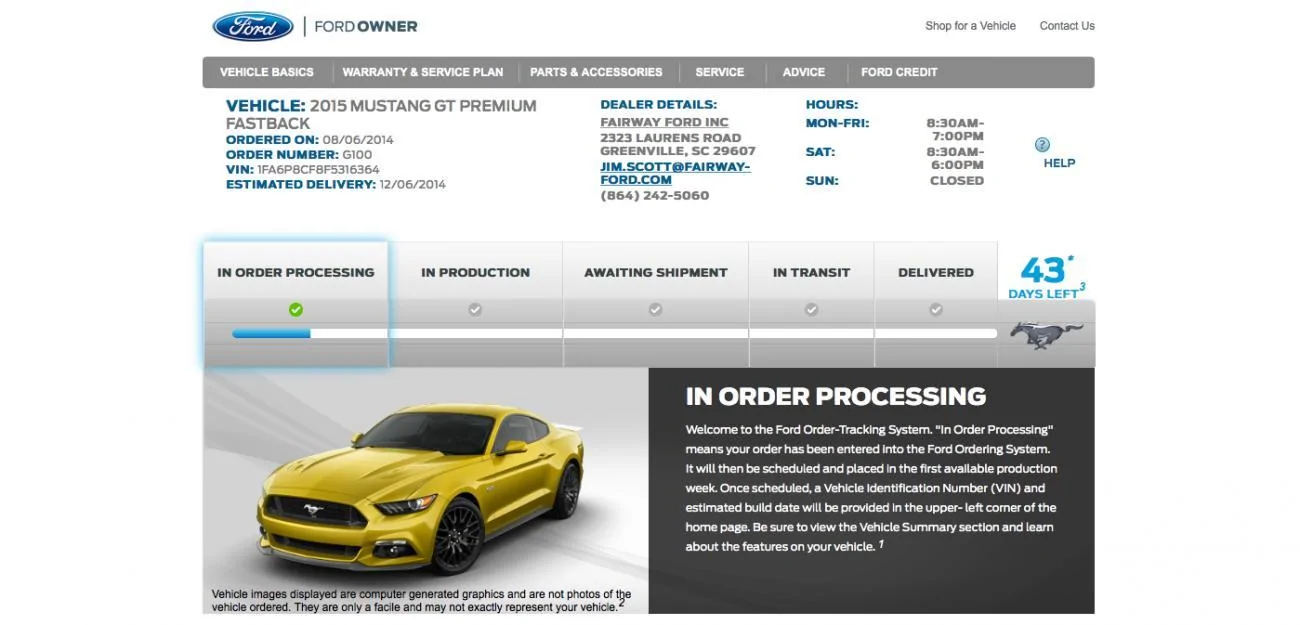This screenshot has width=1300, height=625.
Task: Click the jim.scott@fairway-ford.com email link
Action: [x=675, y=173]
